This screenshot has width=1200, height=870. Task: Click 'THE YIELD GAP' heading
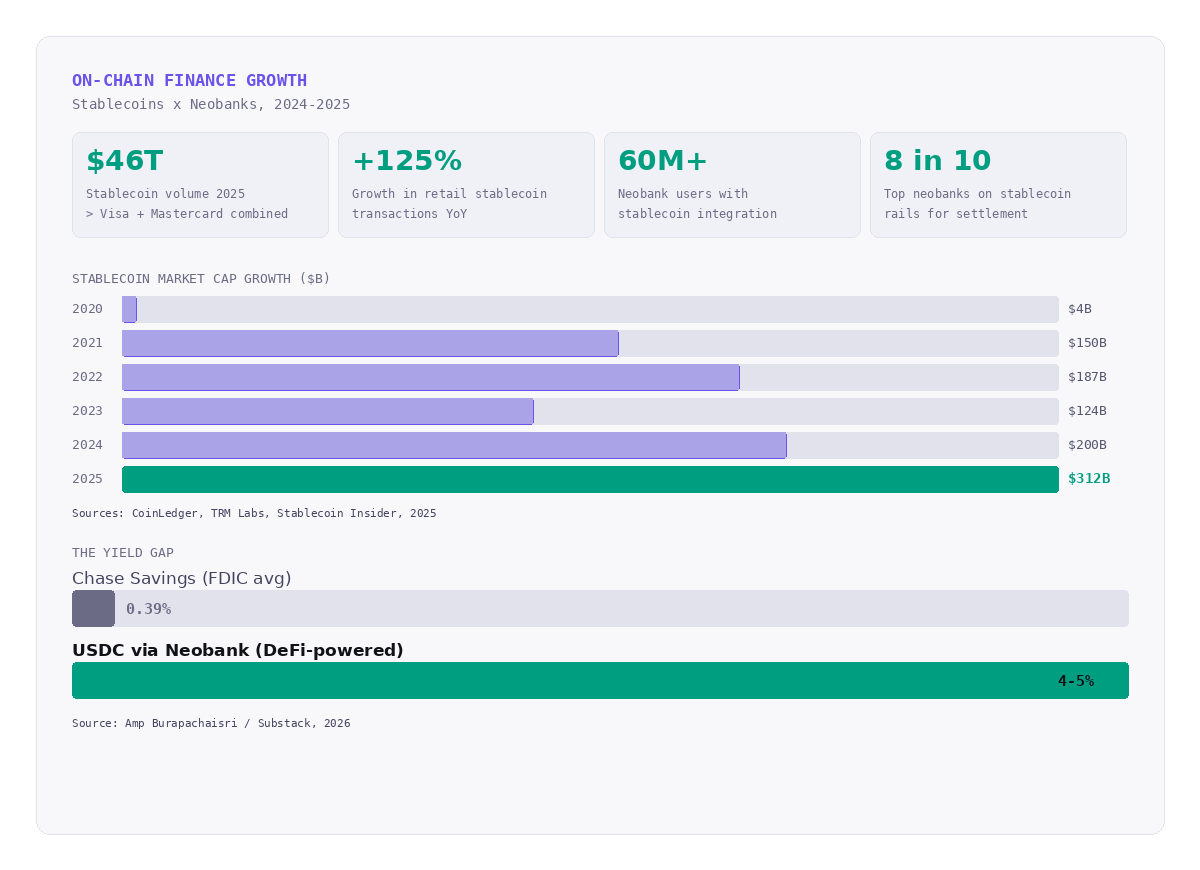point(123,553)
